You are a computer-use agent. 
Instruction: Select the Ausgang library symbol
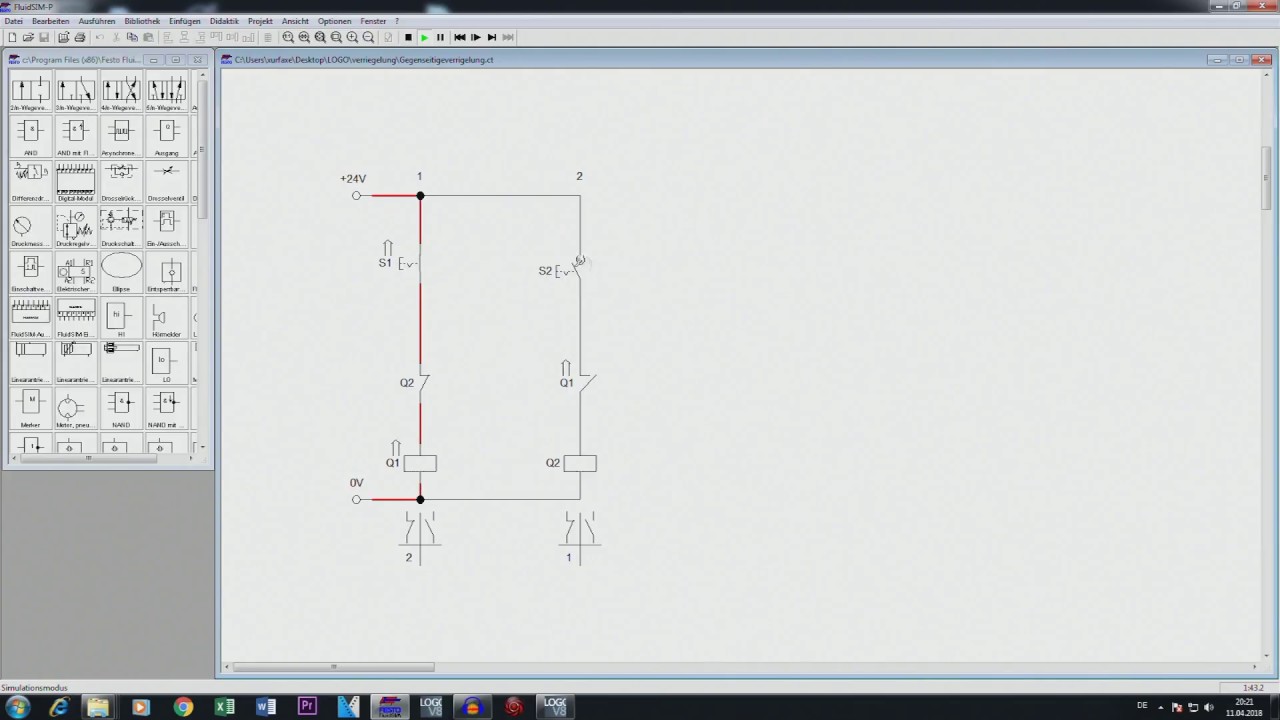point(166,138)
